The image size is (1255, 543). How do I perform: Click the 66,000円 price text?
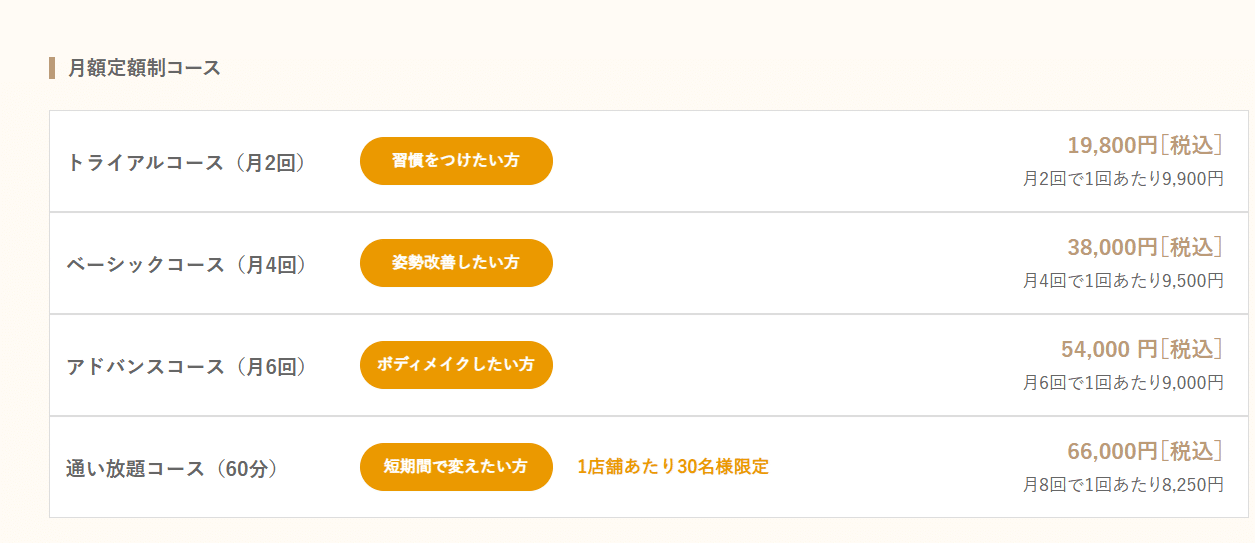tap(1112, 451)
